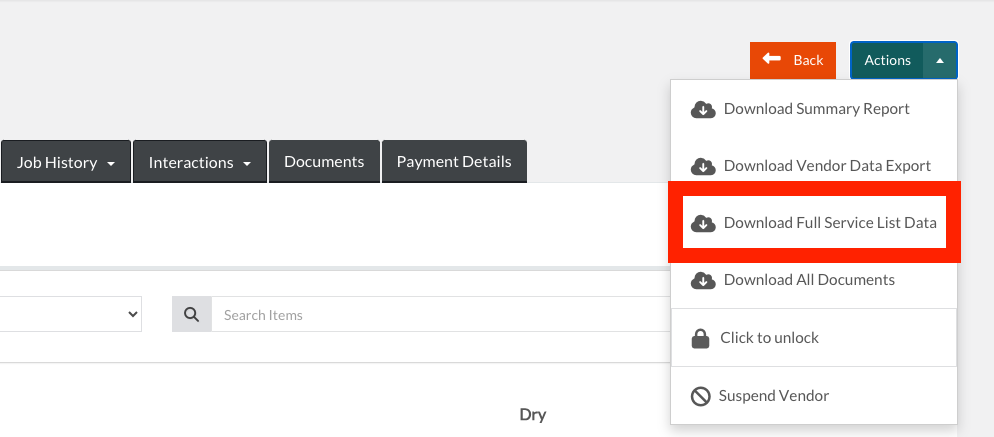This screenshot has width=994, height=437.
Task: Click the left arrow icon on Back button
Action: click(771, 60)
